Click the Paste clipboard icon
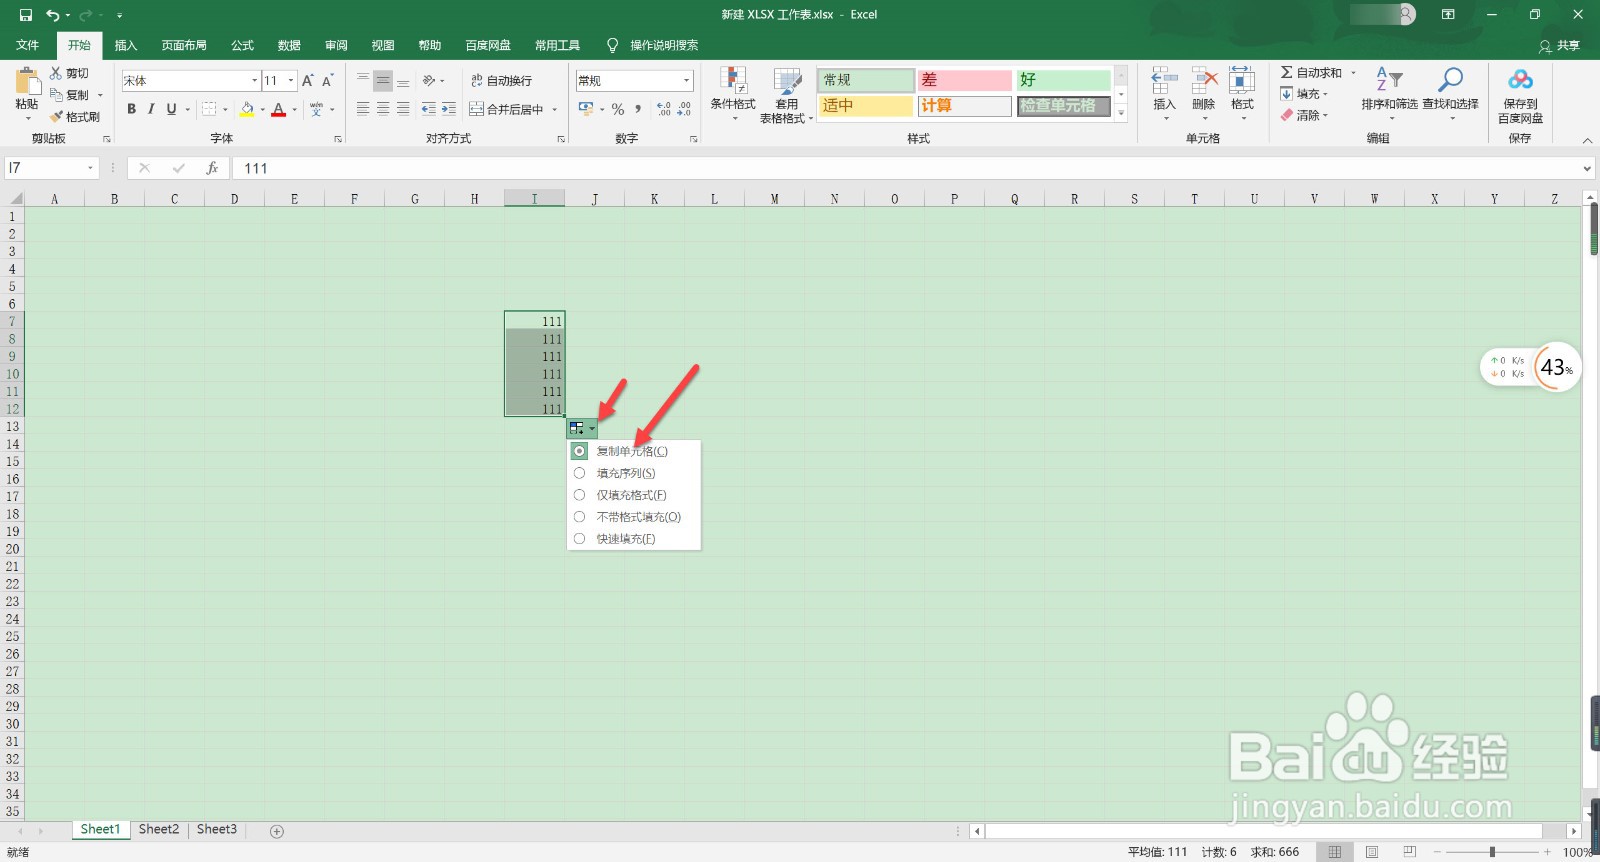1600x862 pixels. (27, 81)
